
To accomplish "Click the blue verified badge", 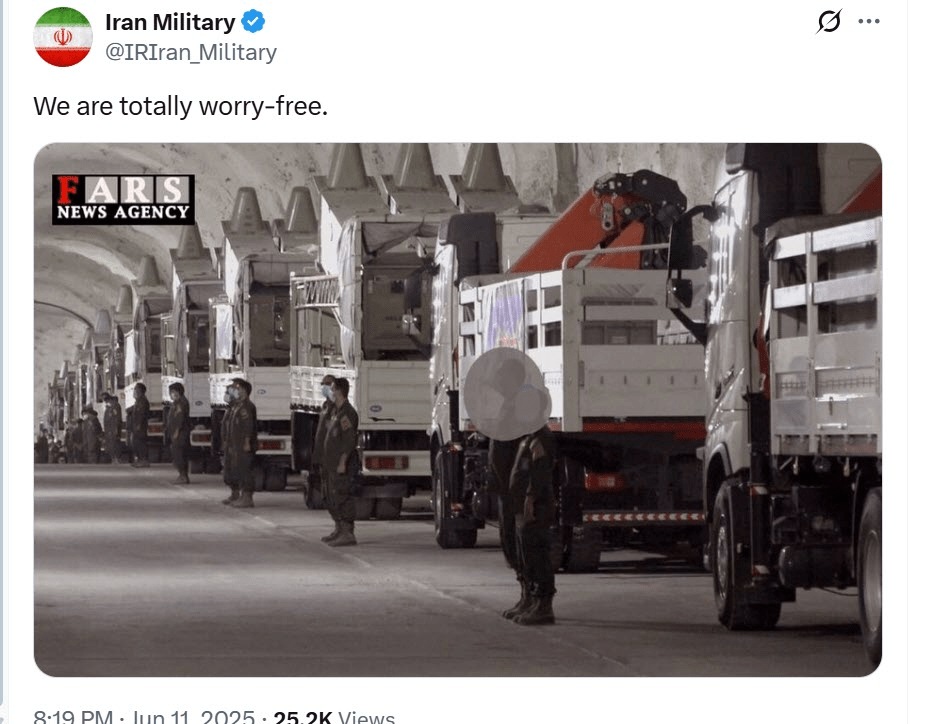I will click(254, 22).
